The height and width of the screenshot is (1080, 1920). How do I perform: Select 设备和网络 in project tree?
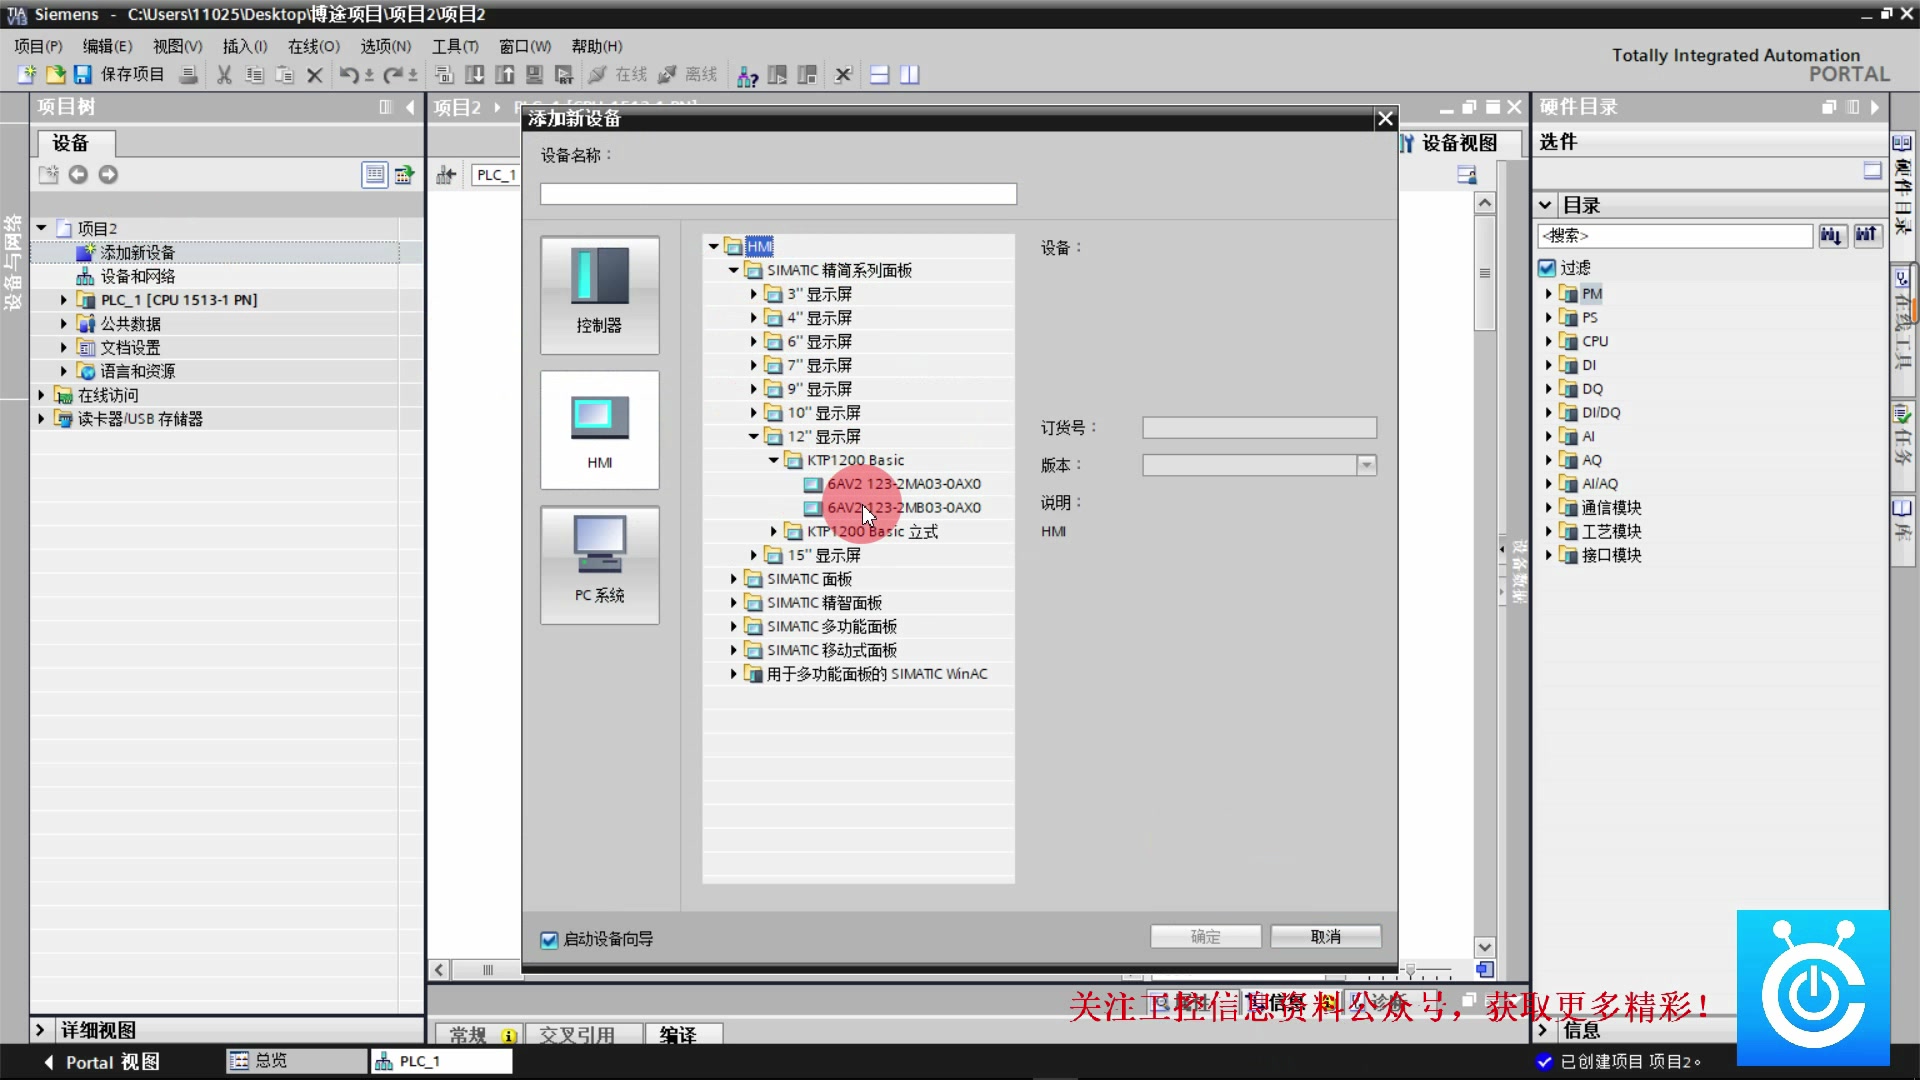coord(138,276)
